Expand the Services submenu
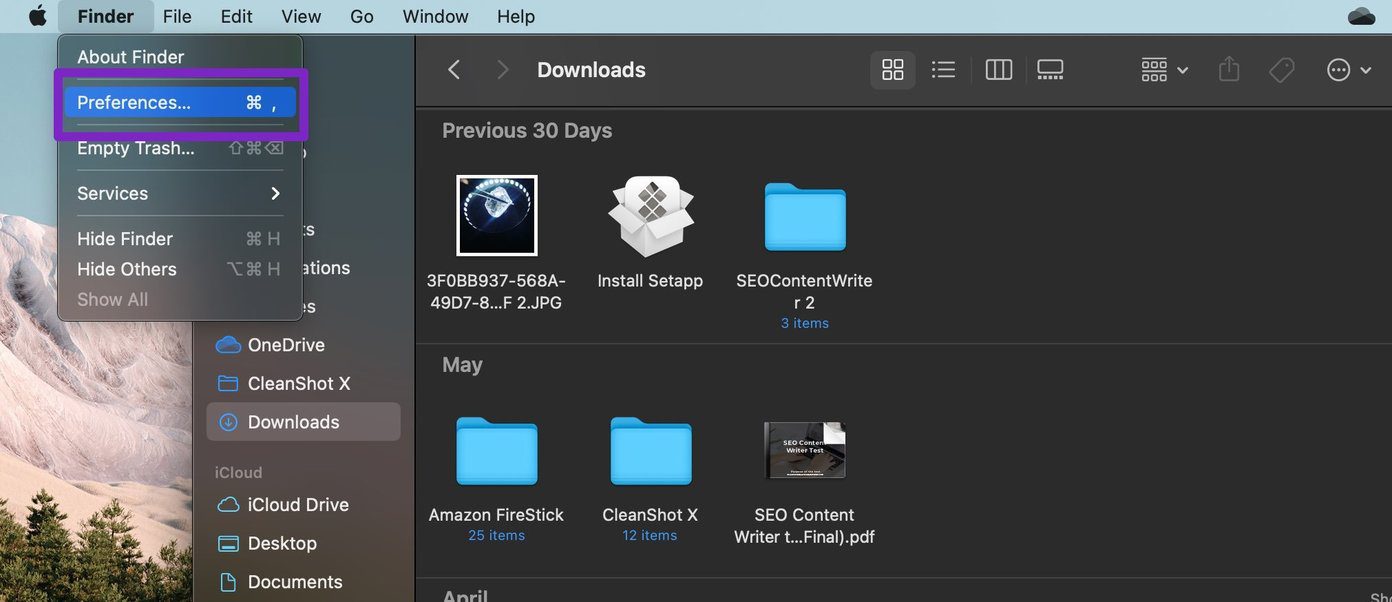Screen dimensions: 1392x602 pos(180,193)
